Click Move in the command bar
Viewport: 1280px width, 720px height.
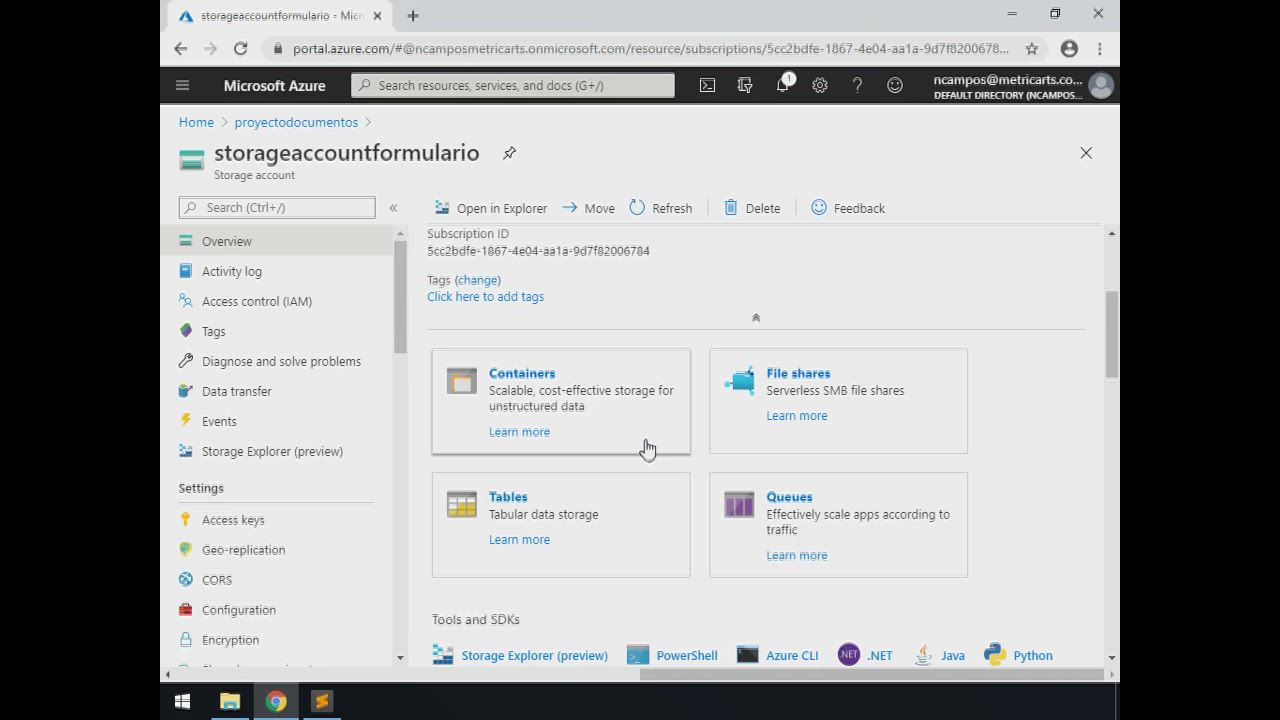(x=588, y=208)
